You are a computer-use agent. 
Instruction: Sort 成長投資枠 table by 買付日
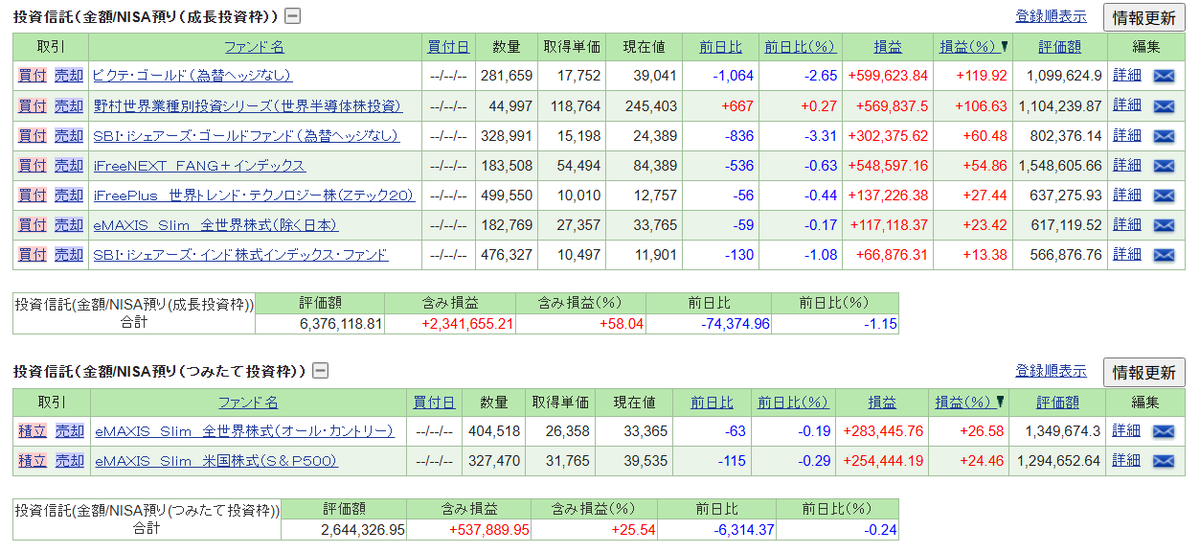click(448, 47)
